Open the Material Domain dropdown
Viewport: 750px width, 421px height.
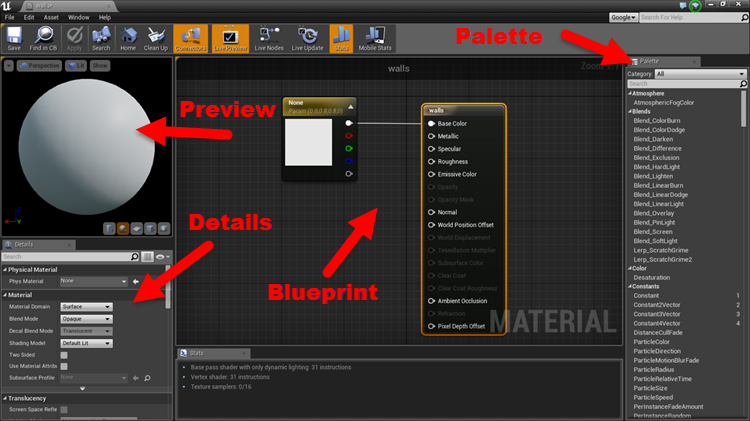(86, 307)
